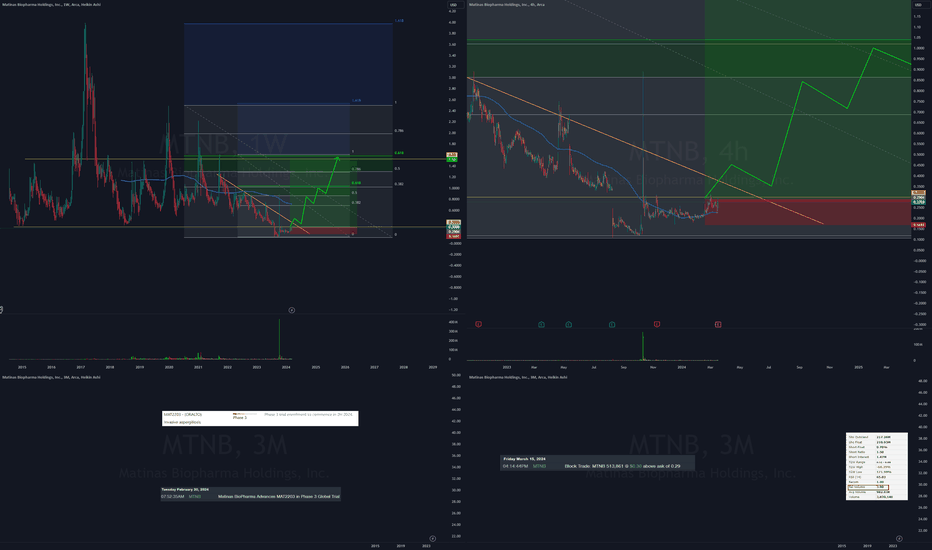Click the Nov 2023 label on the 4h chart time axis
Image resolution: width=932 pixels, height=550 pixels.
(x=653, y=367)
